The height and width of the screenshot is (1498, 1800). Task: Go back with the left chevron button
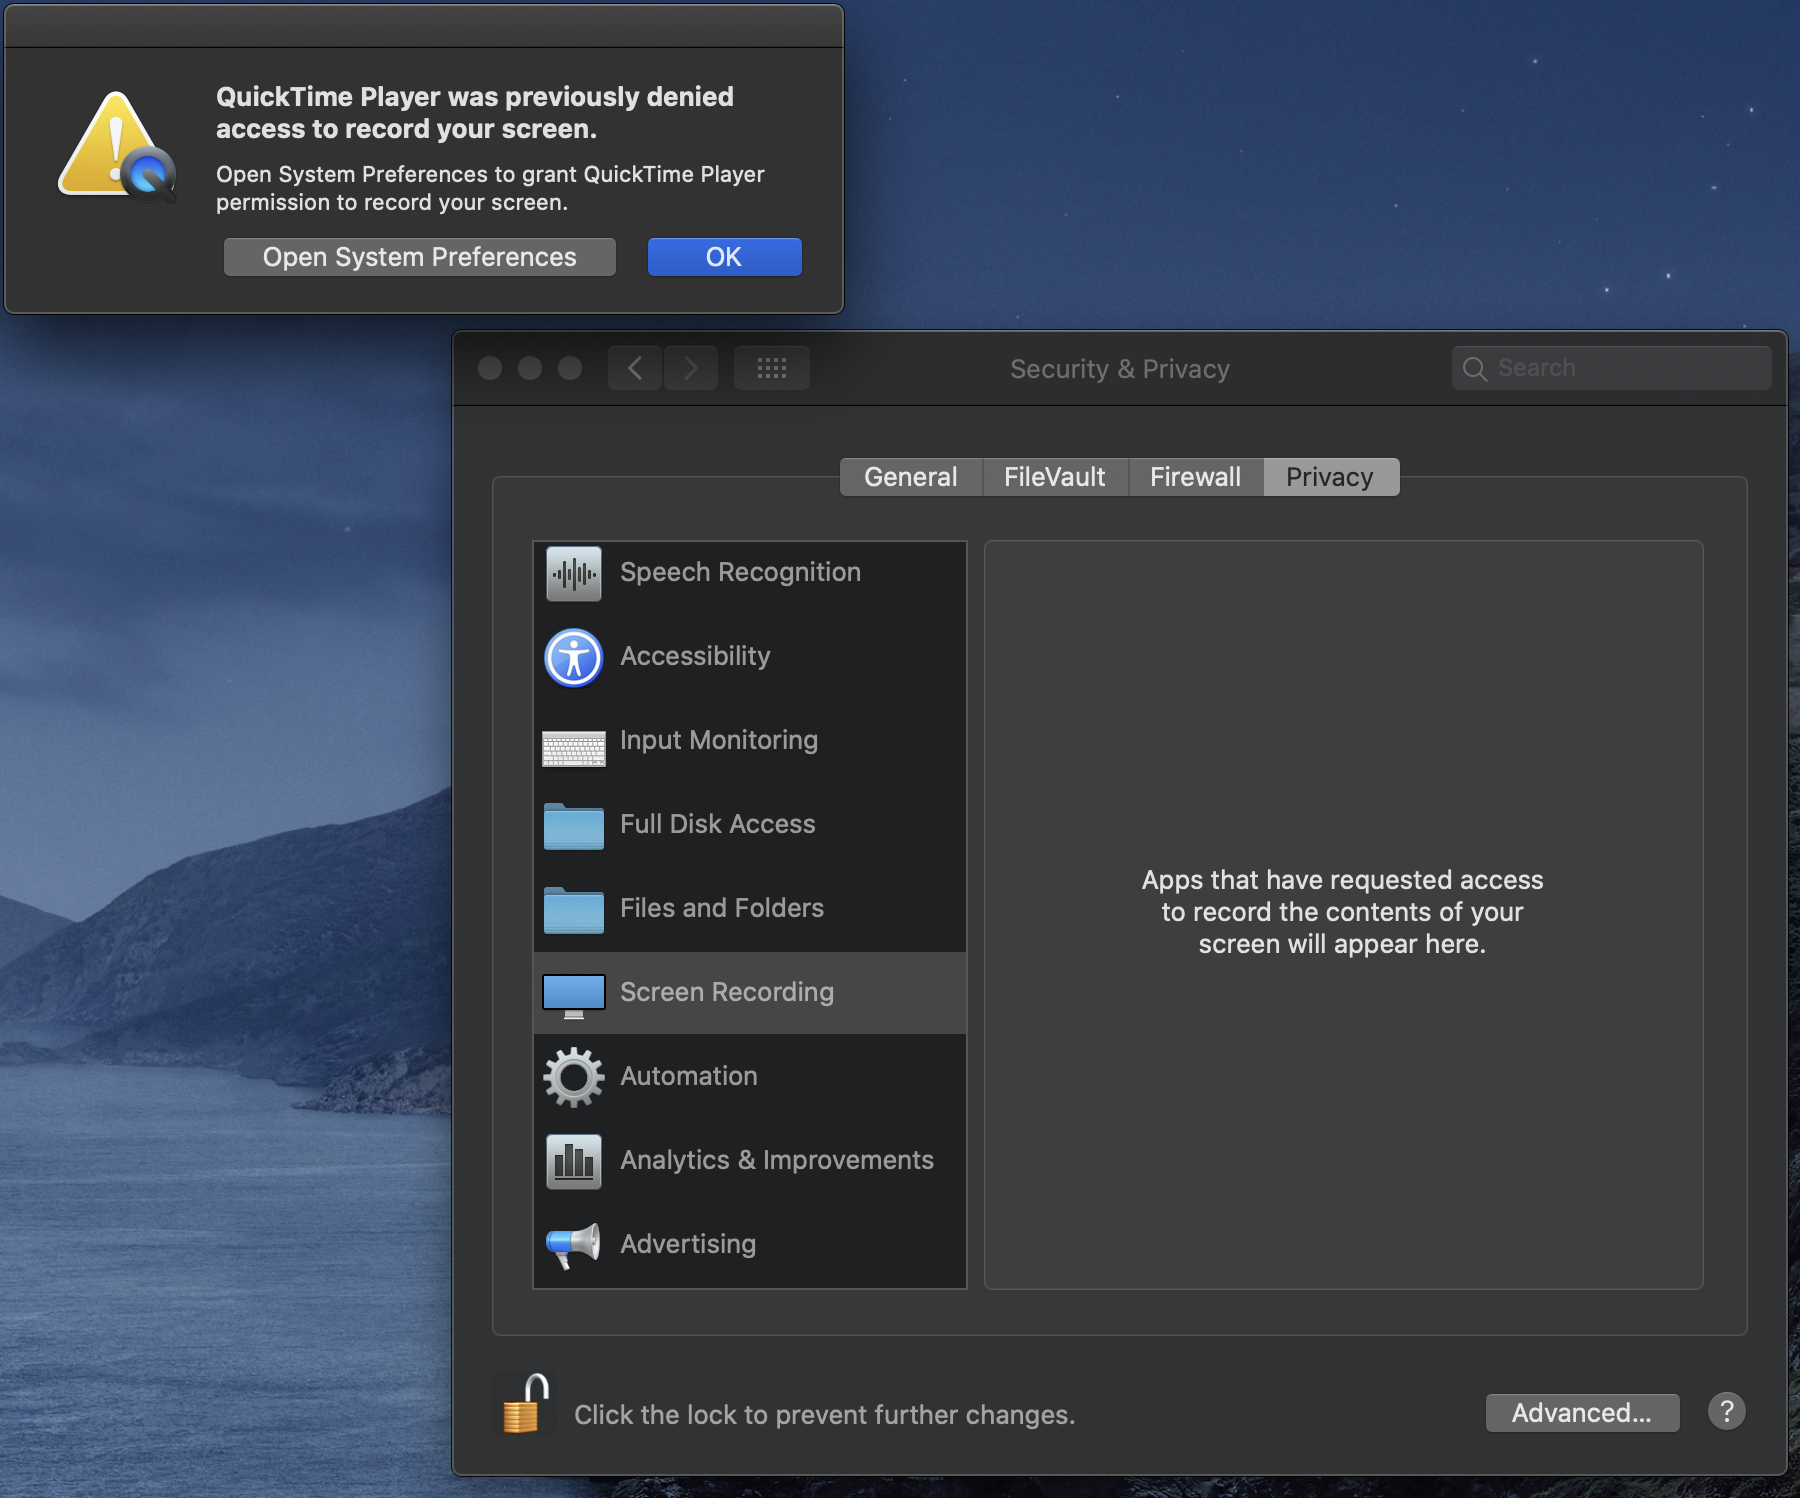coord(635,368)
